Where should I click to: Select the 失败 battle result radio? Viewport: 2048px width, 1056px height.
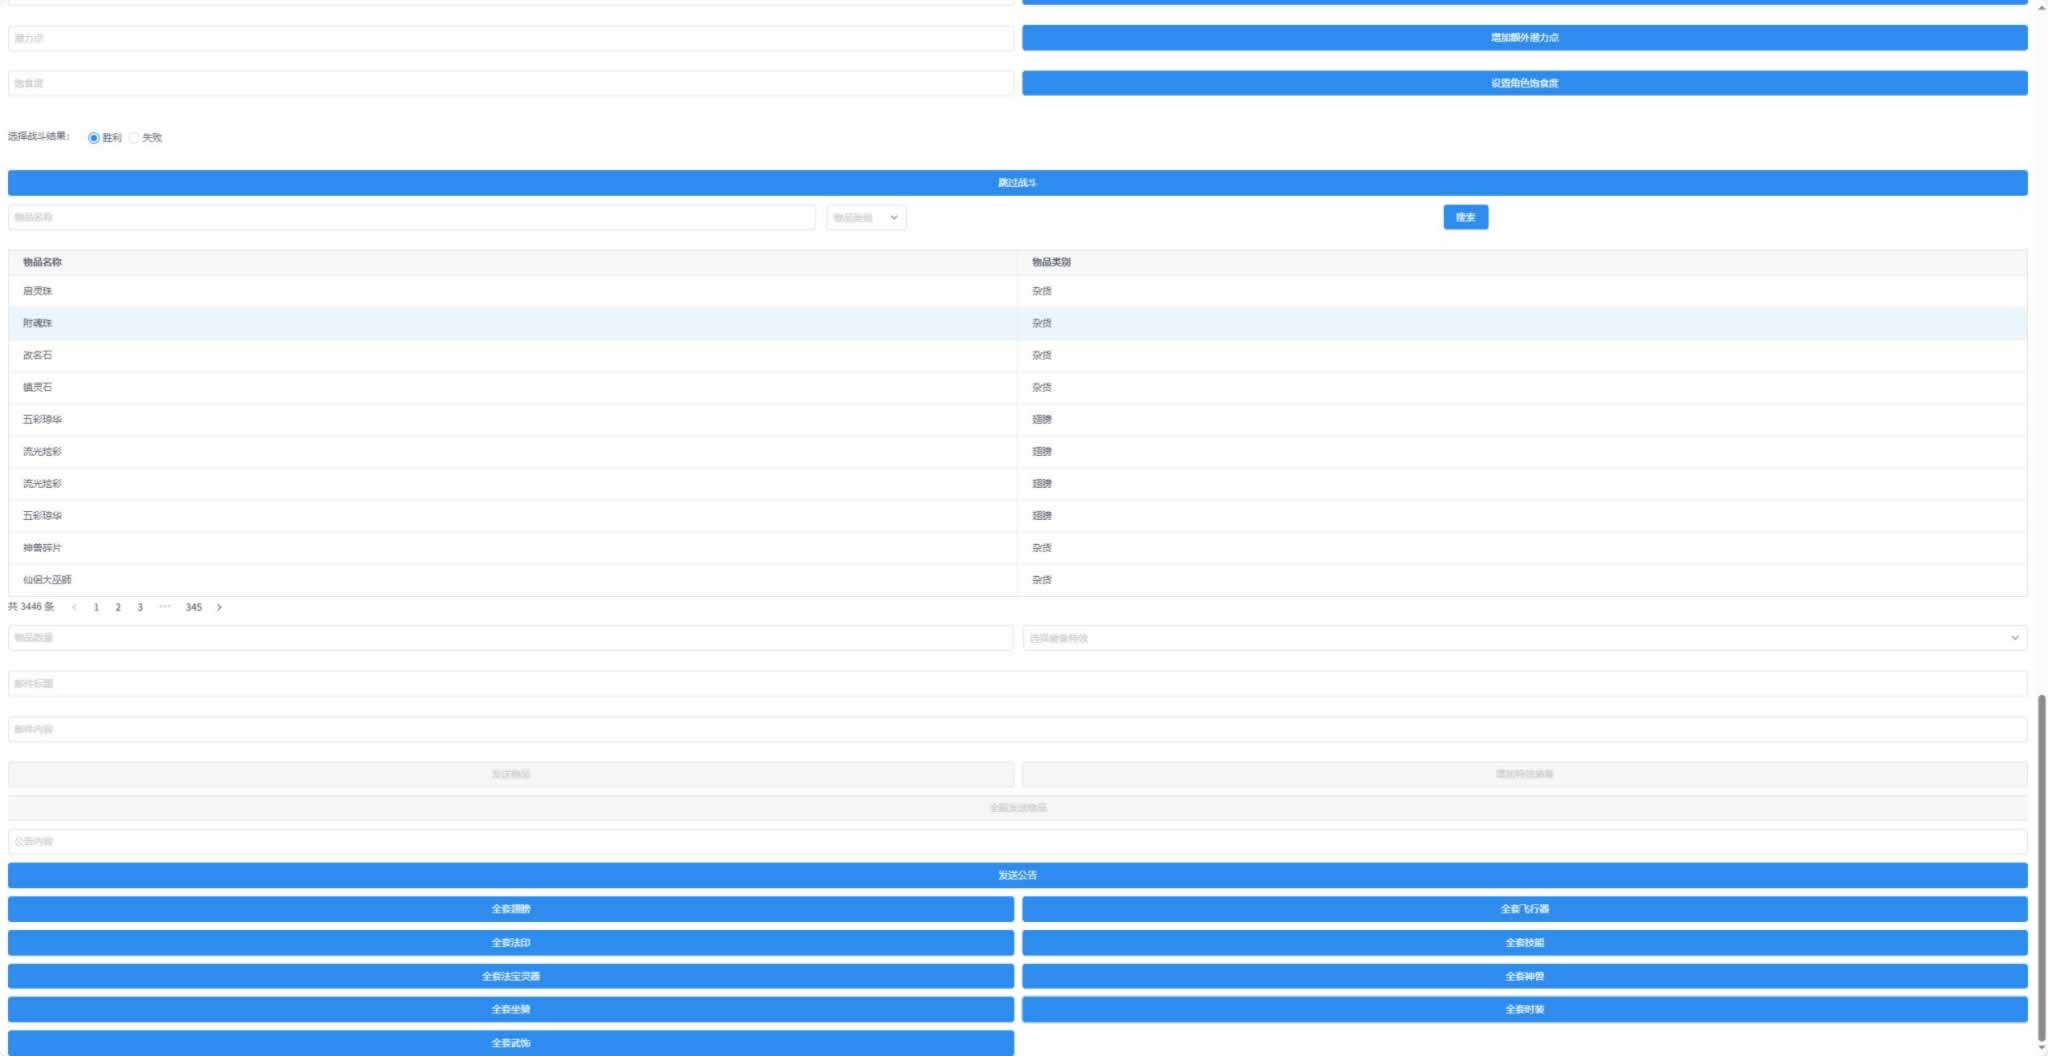134,138
